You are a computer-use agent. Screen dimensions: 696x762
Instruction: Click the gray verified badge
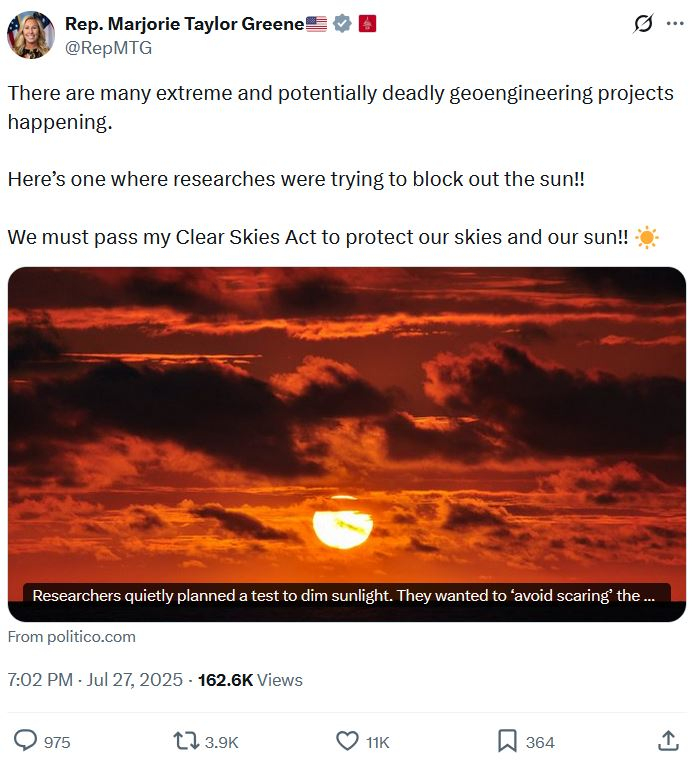pos(342,24)
